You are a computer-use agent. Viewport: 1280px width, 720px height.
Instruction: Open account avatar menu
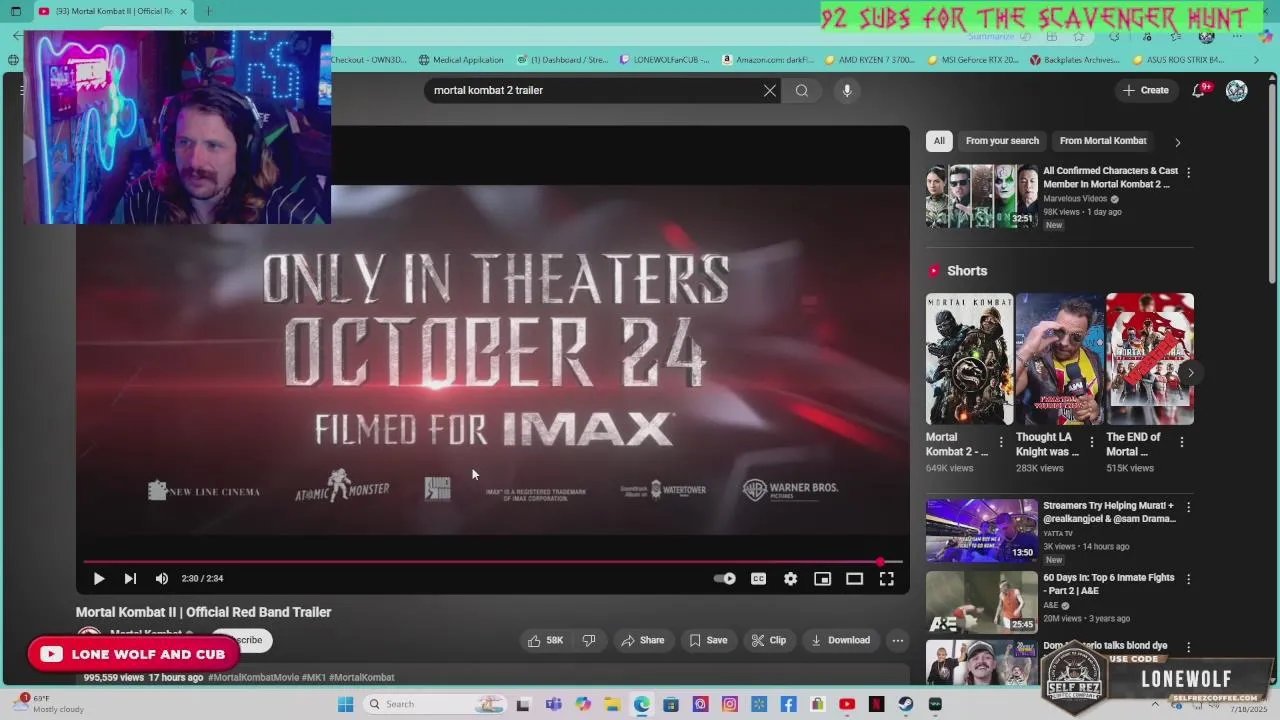[1237, 90]
